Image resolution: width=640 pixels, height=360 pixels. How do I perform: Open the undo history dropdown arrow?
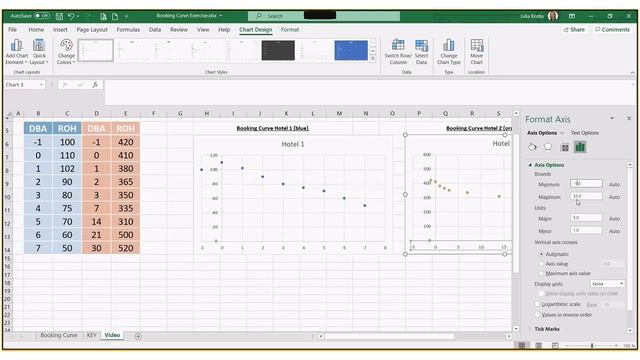(x=78, y=16)
